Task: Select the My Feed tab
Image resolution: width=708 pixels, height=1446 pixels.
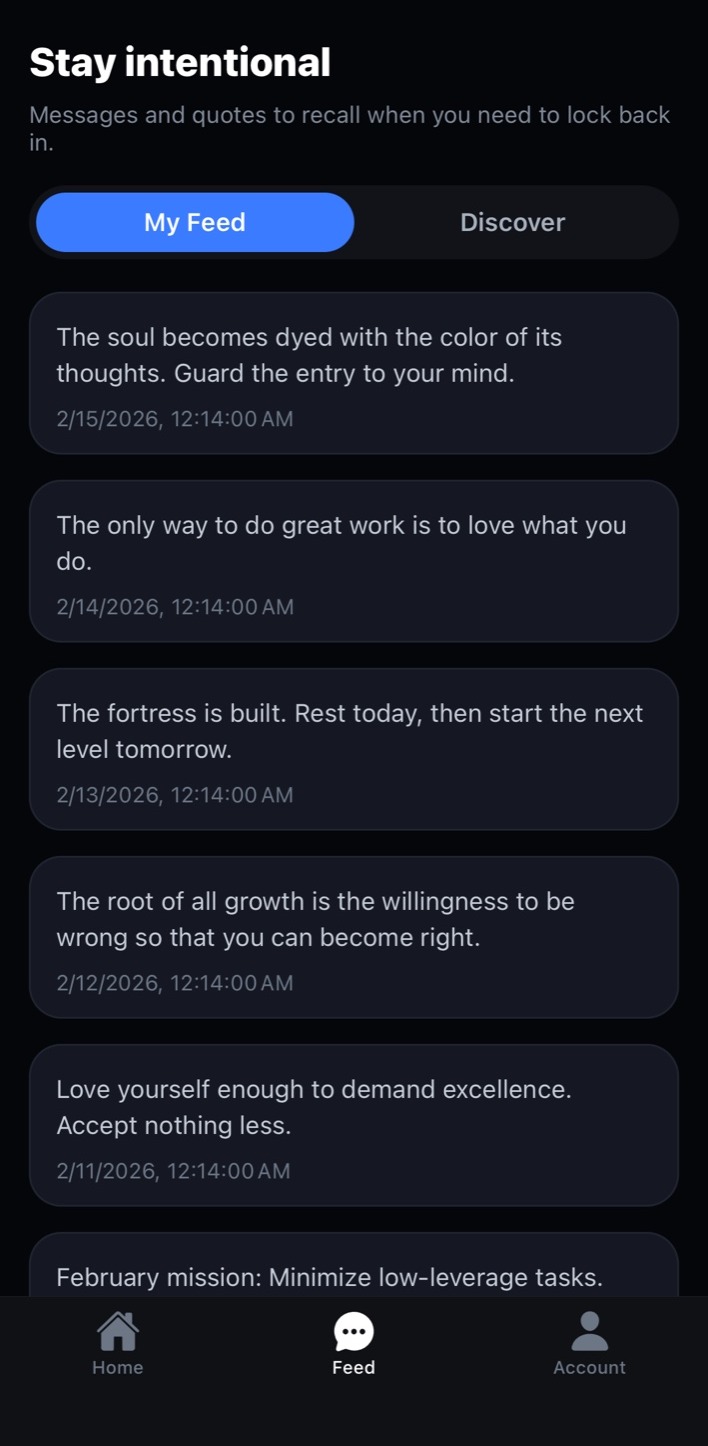Action: pyautogui.click(x=194, y=222)
